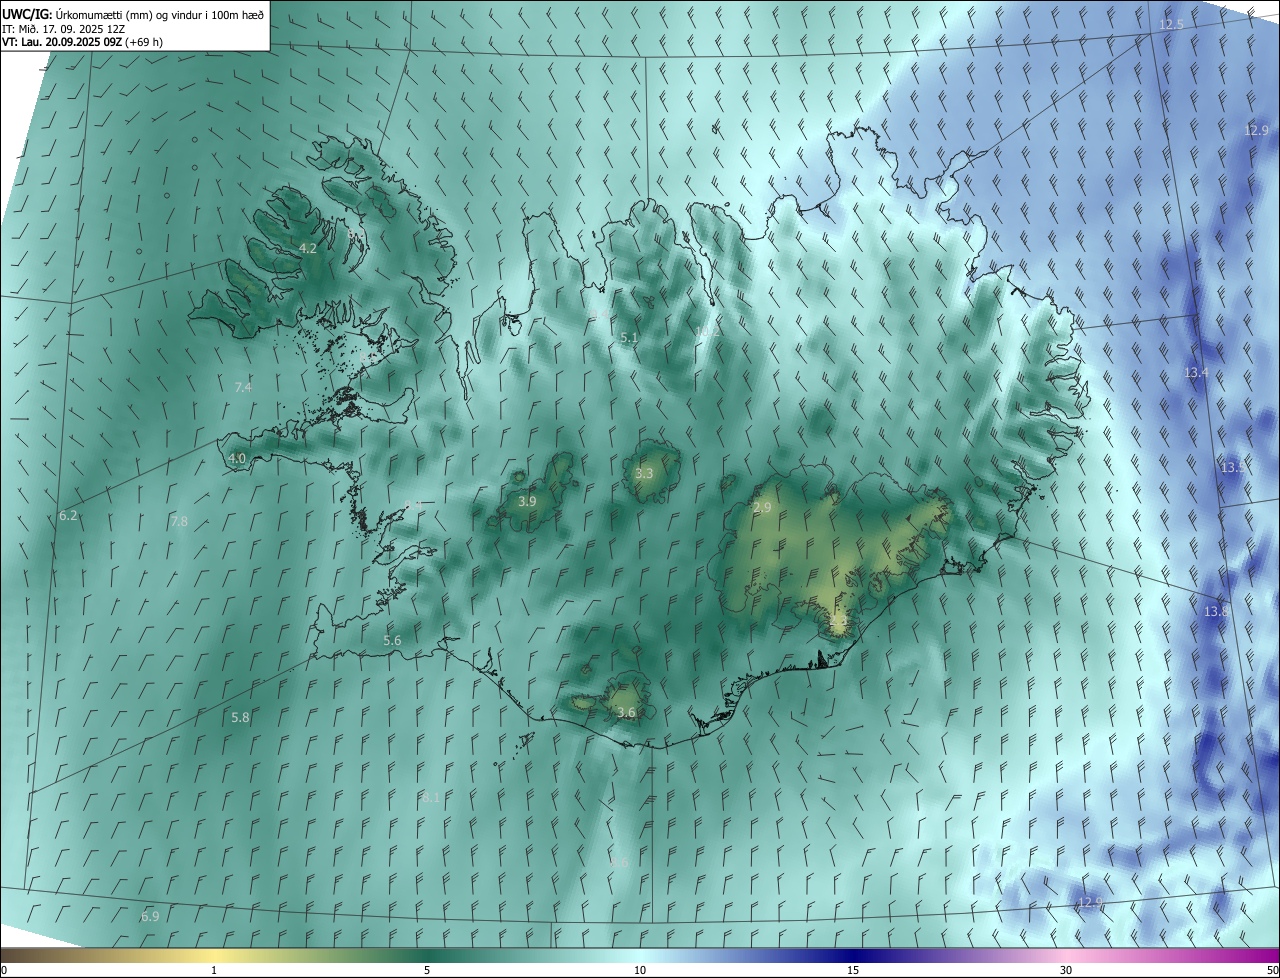Click the 1 label on the color scale

tap(214, 971)
